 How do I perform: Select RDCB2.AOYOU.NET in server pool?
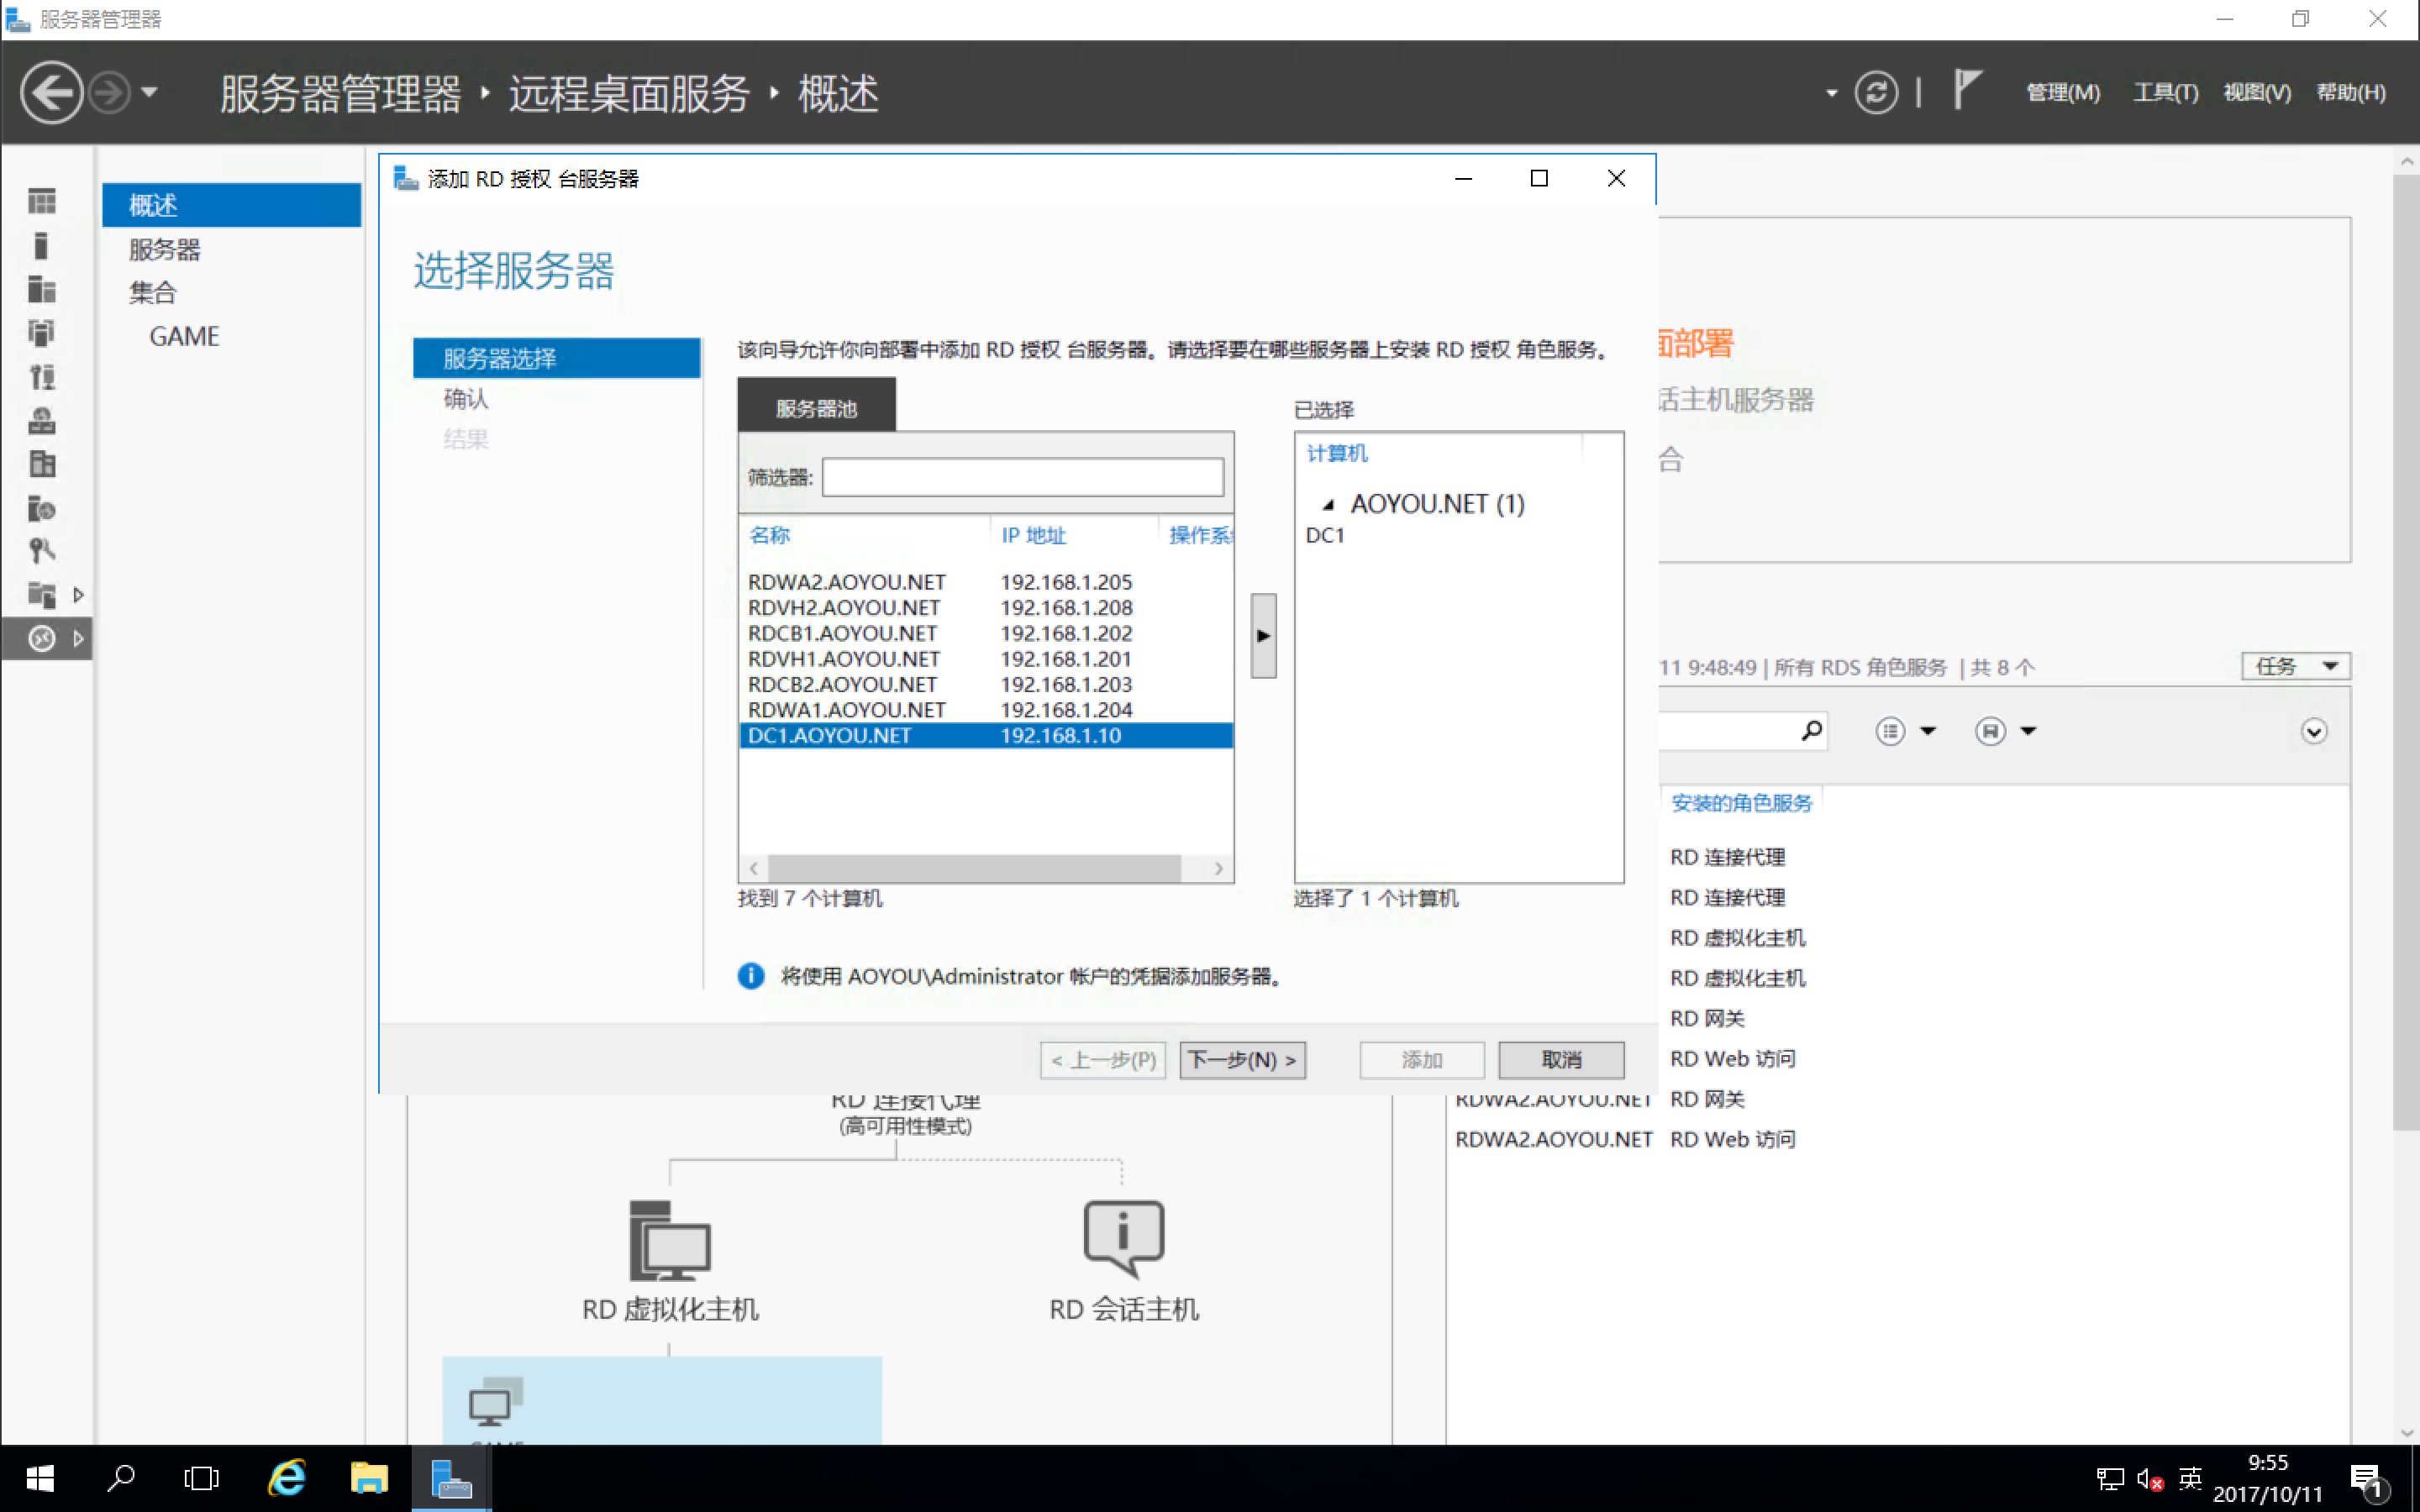coord(985,684)
